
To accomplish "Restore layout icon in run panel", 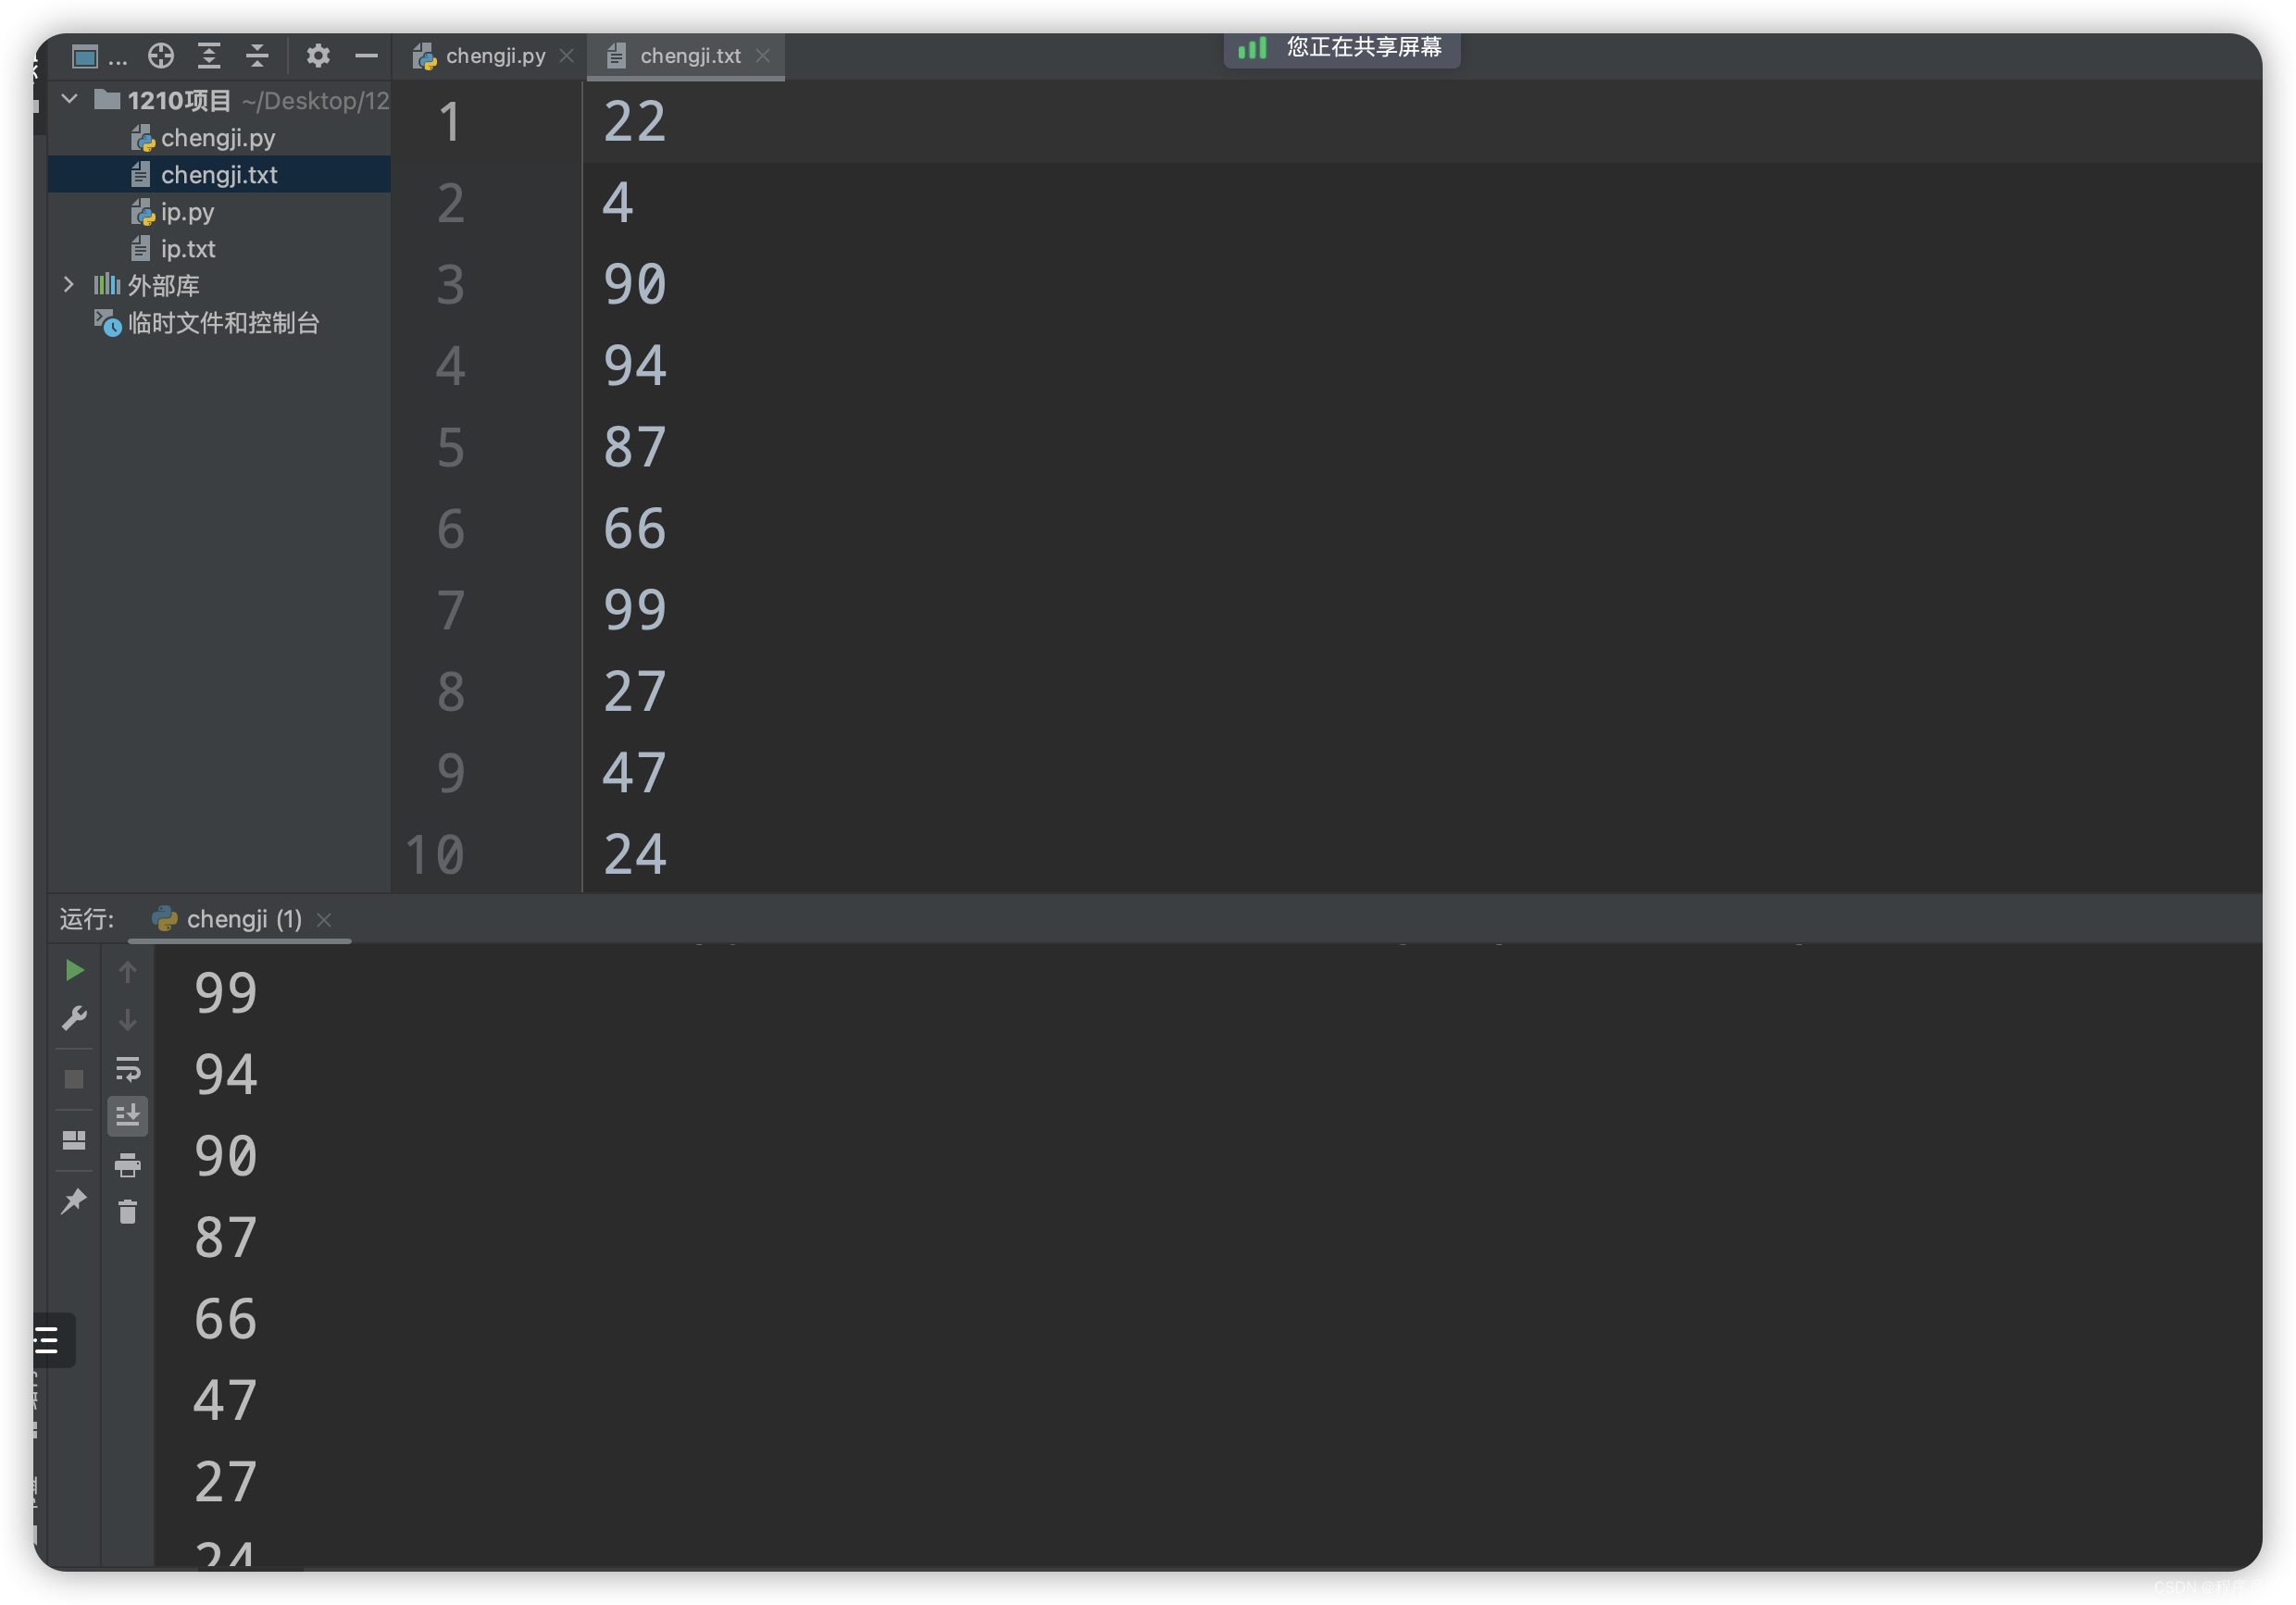I will (74, 1140).
